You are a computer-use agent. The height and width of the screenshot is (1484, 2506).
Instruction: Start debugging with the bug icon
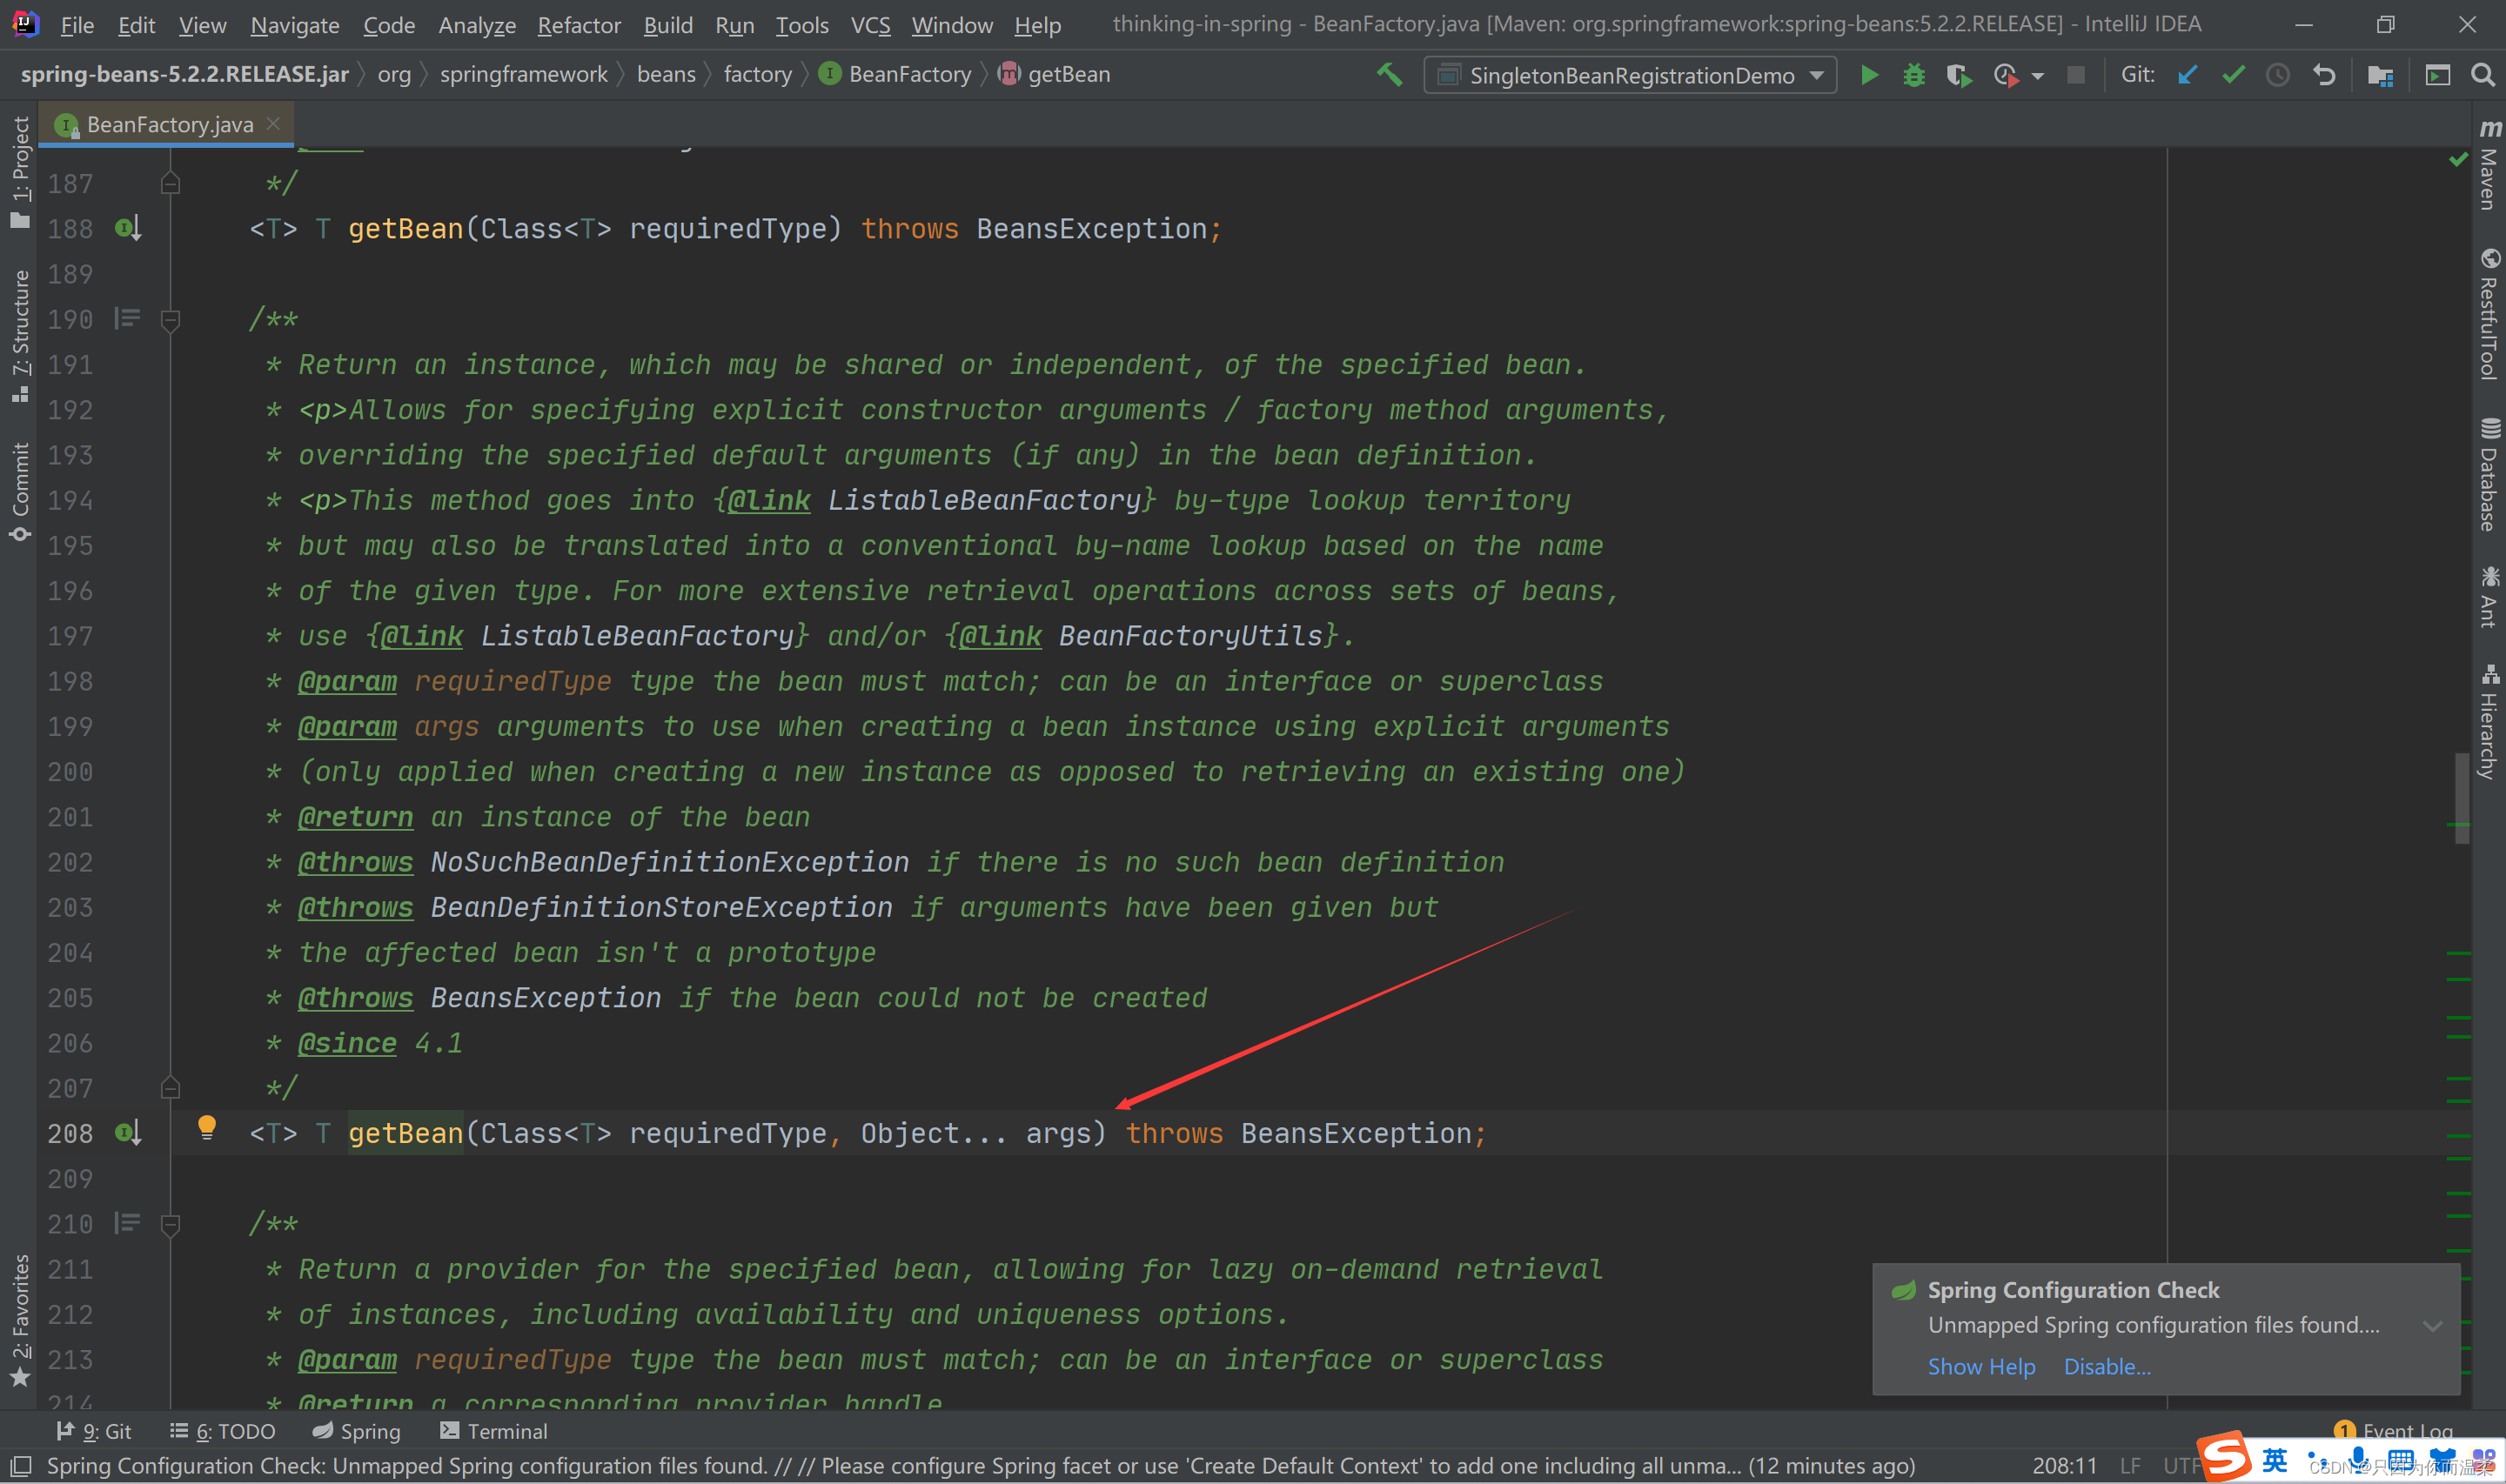point(1913,75)
